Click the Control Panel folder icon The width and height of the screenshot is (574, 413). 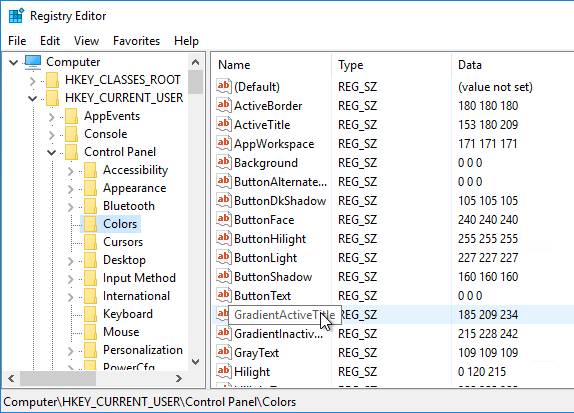71,152
